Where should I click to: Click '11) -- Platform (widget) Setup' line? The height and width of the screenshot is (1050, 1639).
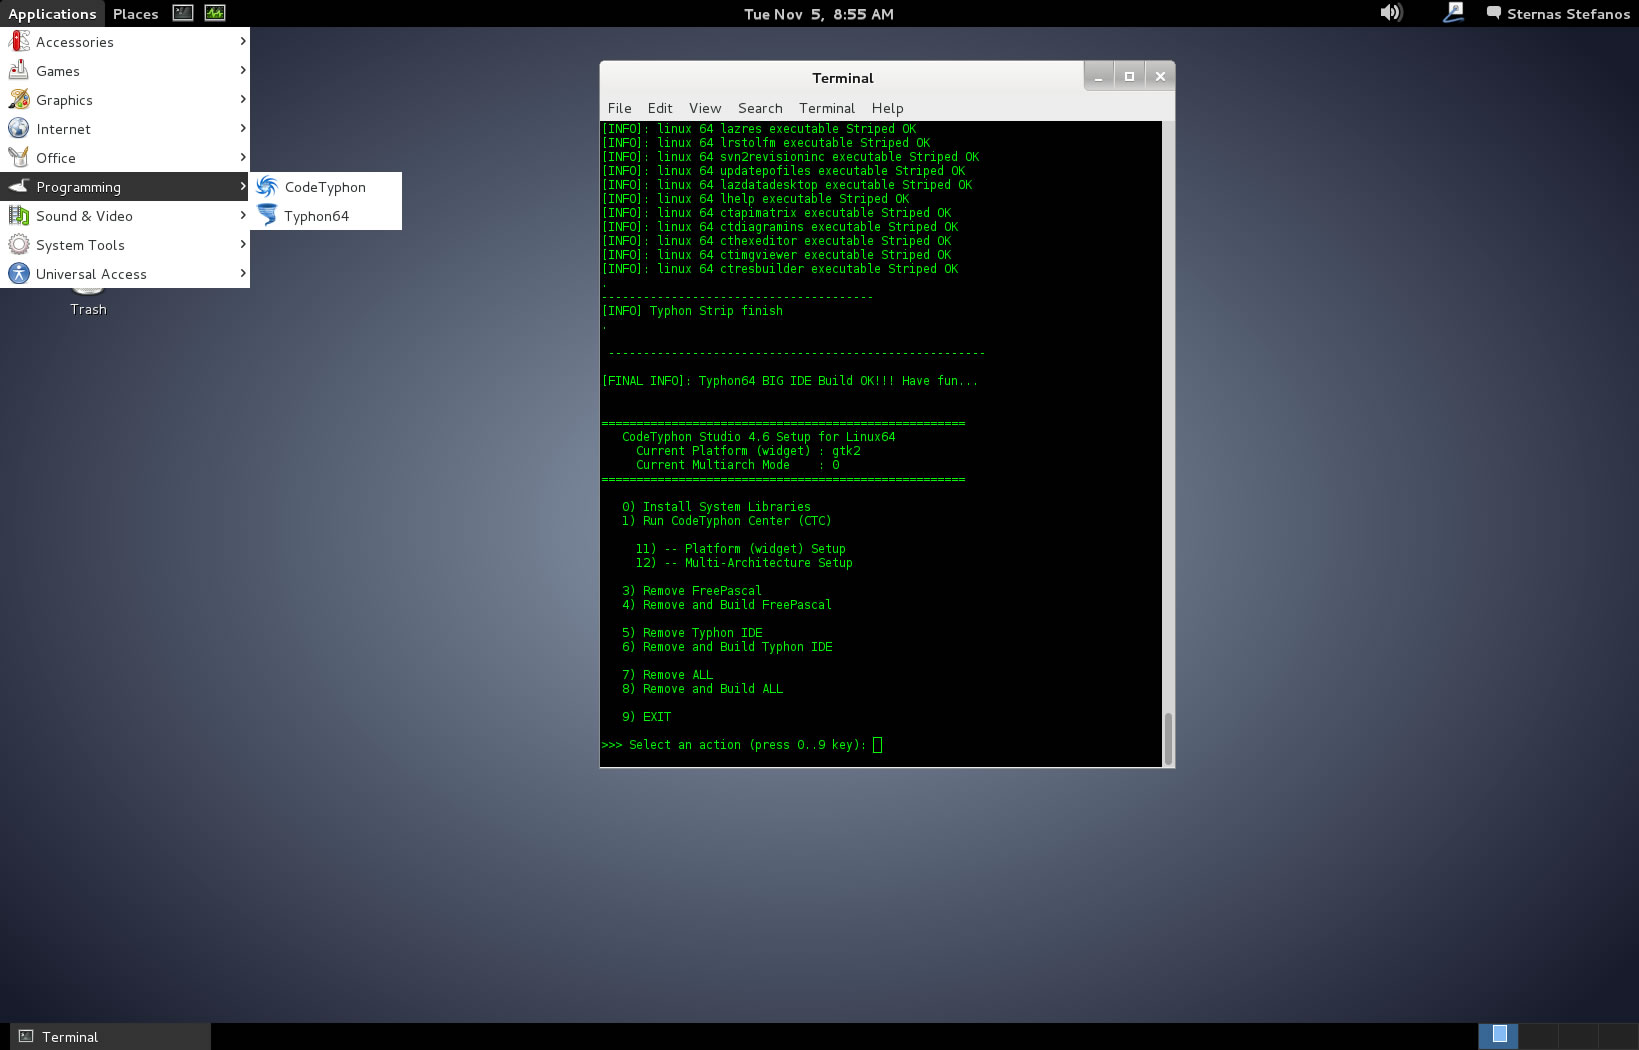coord(740,549)
